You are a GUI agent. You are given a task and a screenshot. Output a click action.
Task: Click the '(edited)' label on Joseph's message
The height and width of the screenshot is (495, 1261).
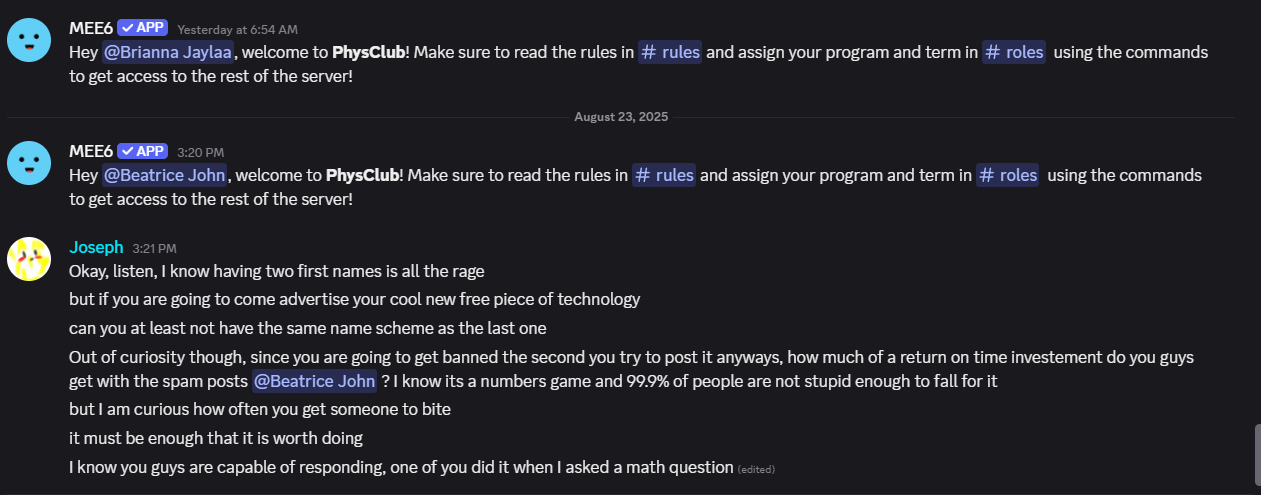point(756,469)
